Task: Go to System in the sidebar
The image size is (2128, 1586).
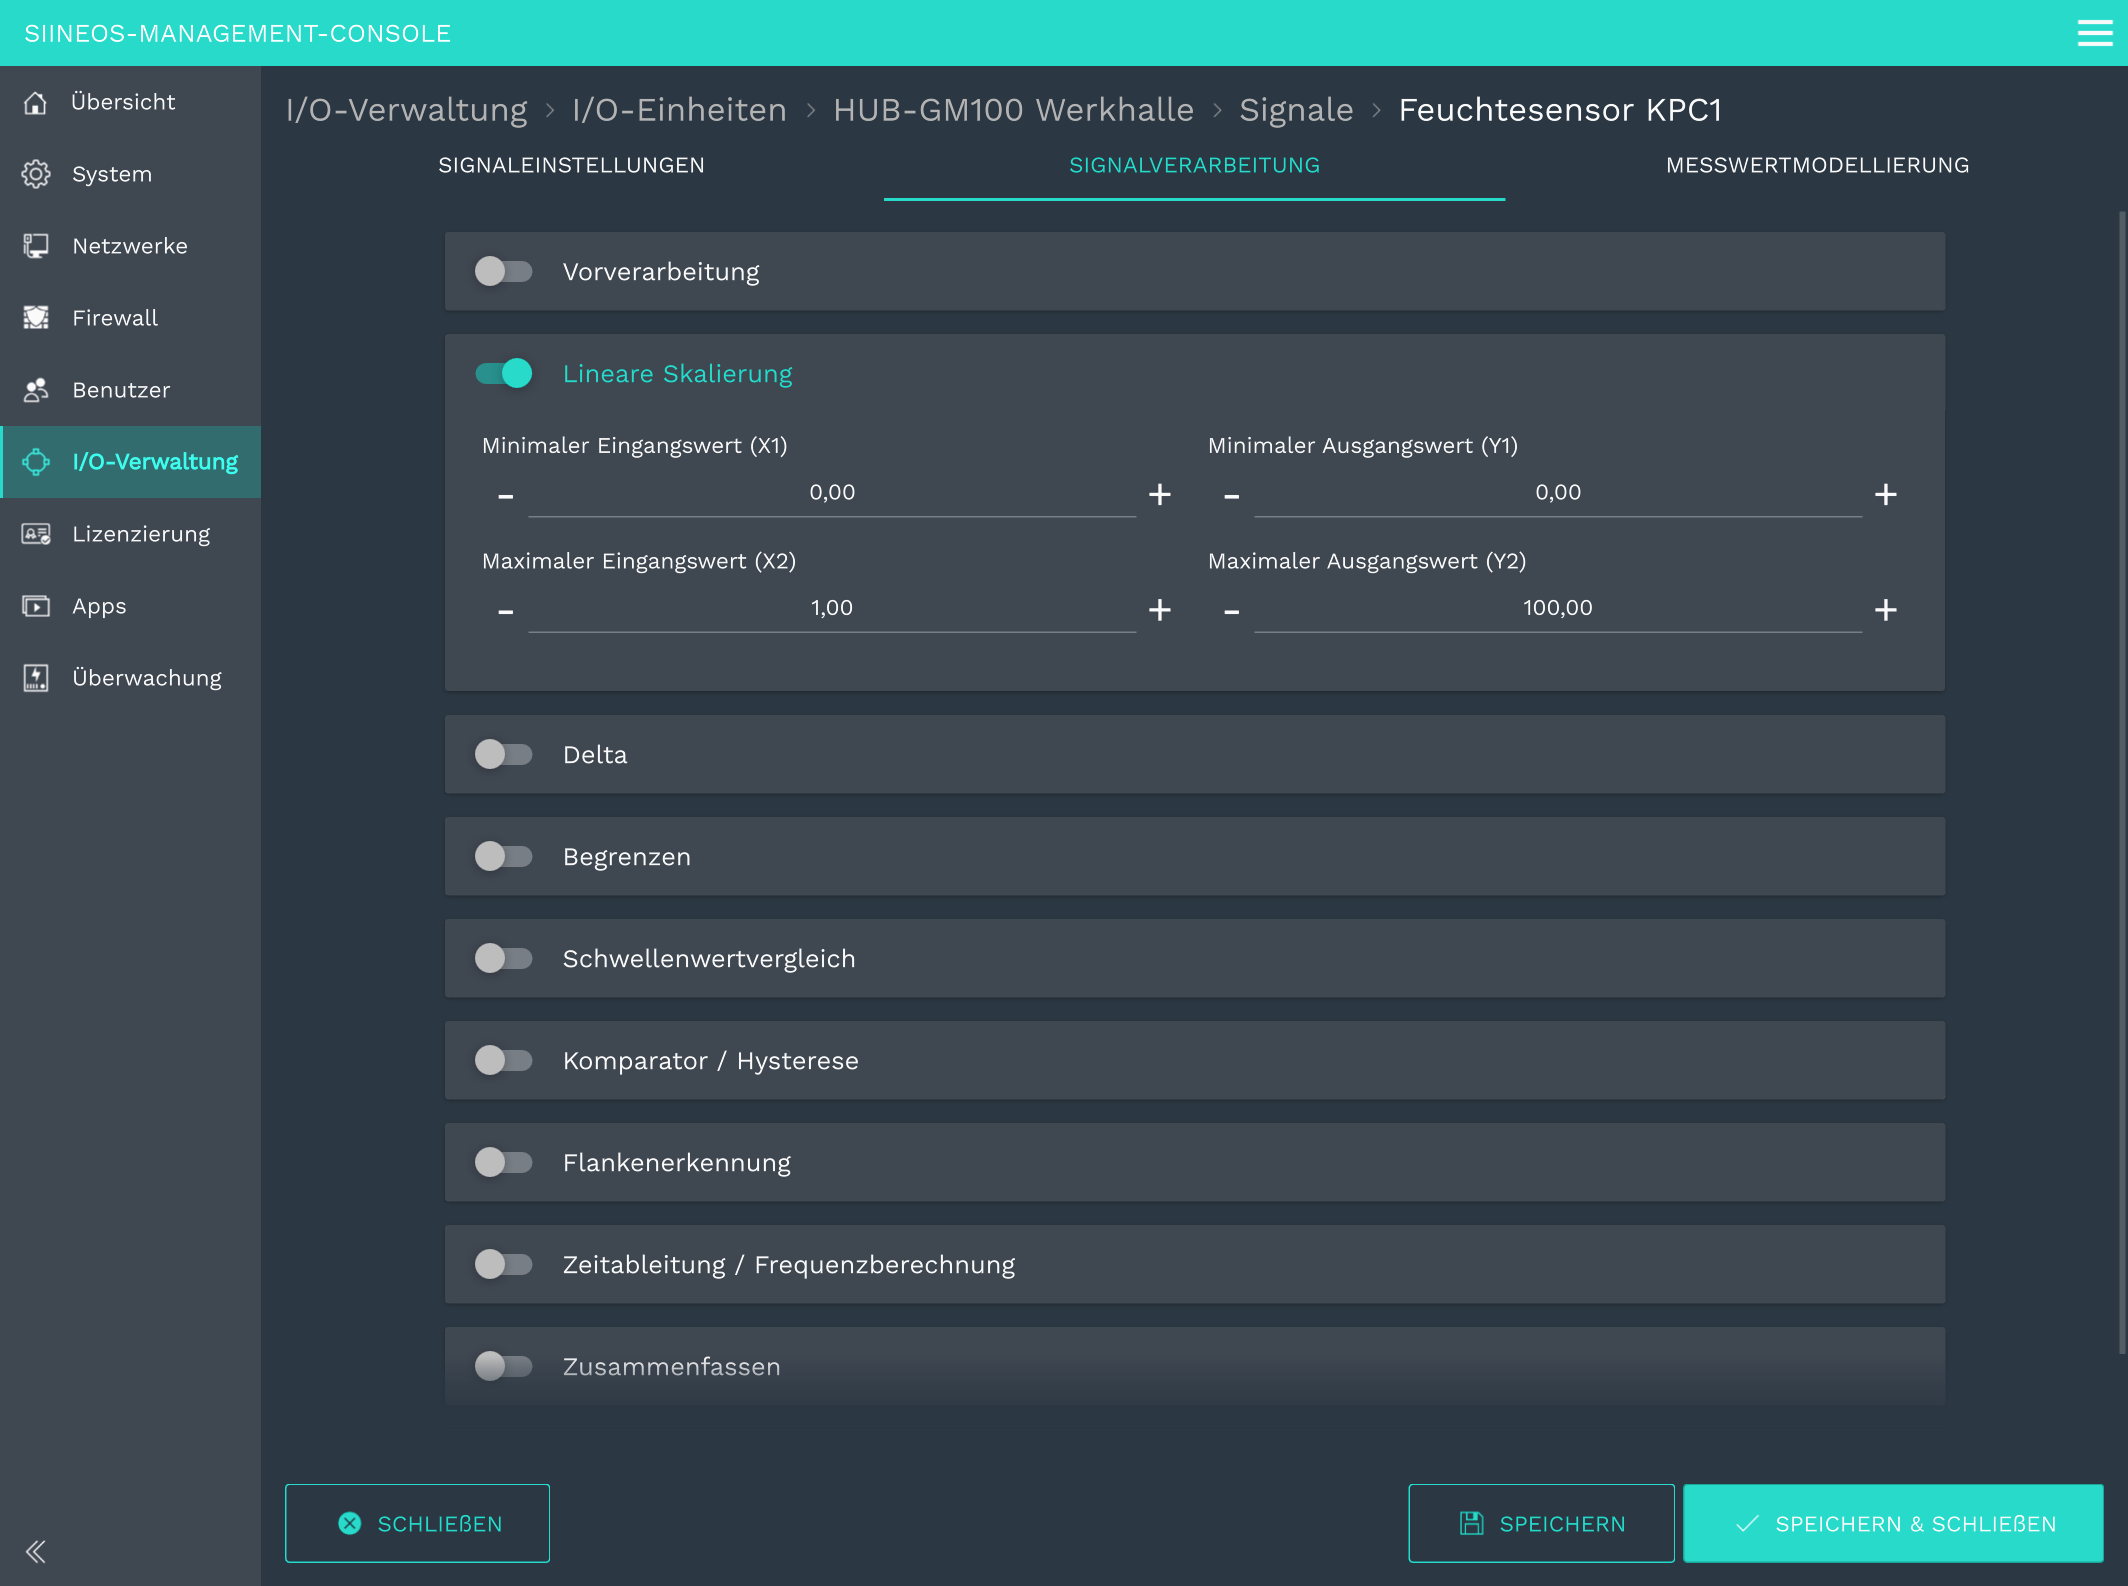Action: click(130, 174)
